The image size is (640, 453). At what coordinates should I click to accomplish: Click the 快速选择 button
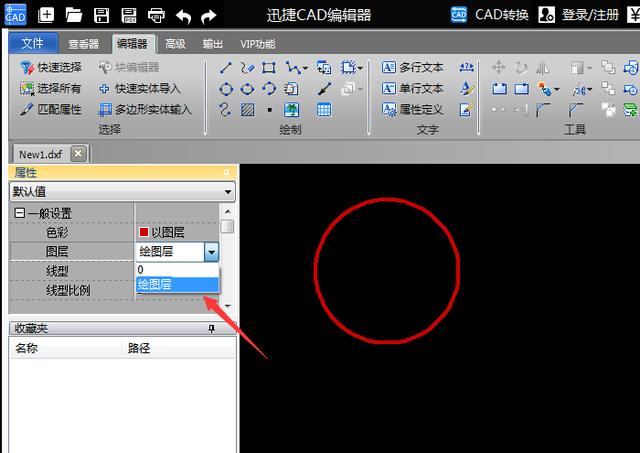click(x=51, y=67)
